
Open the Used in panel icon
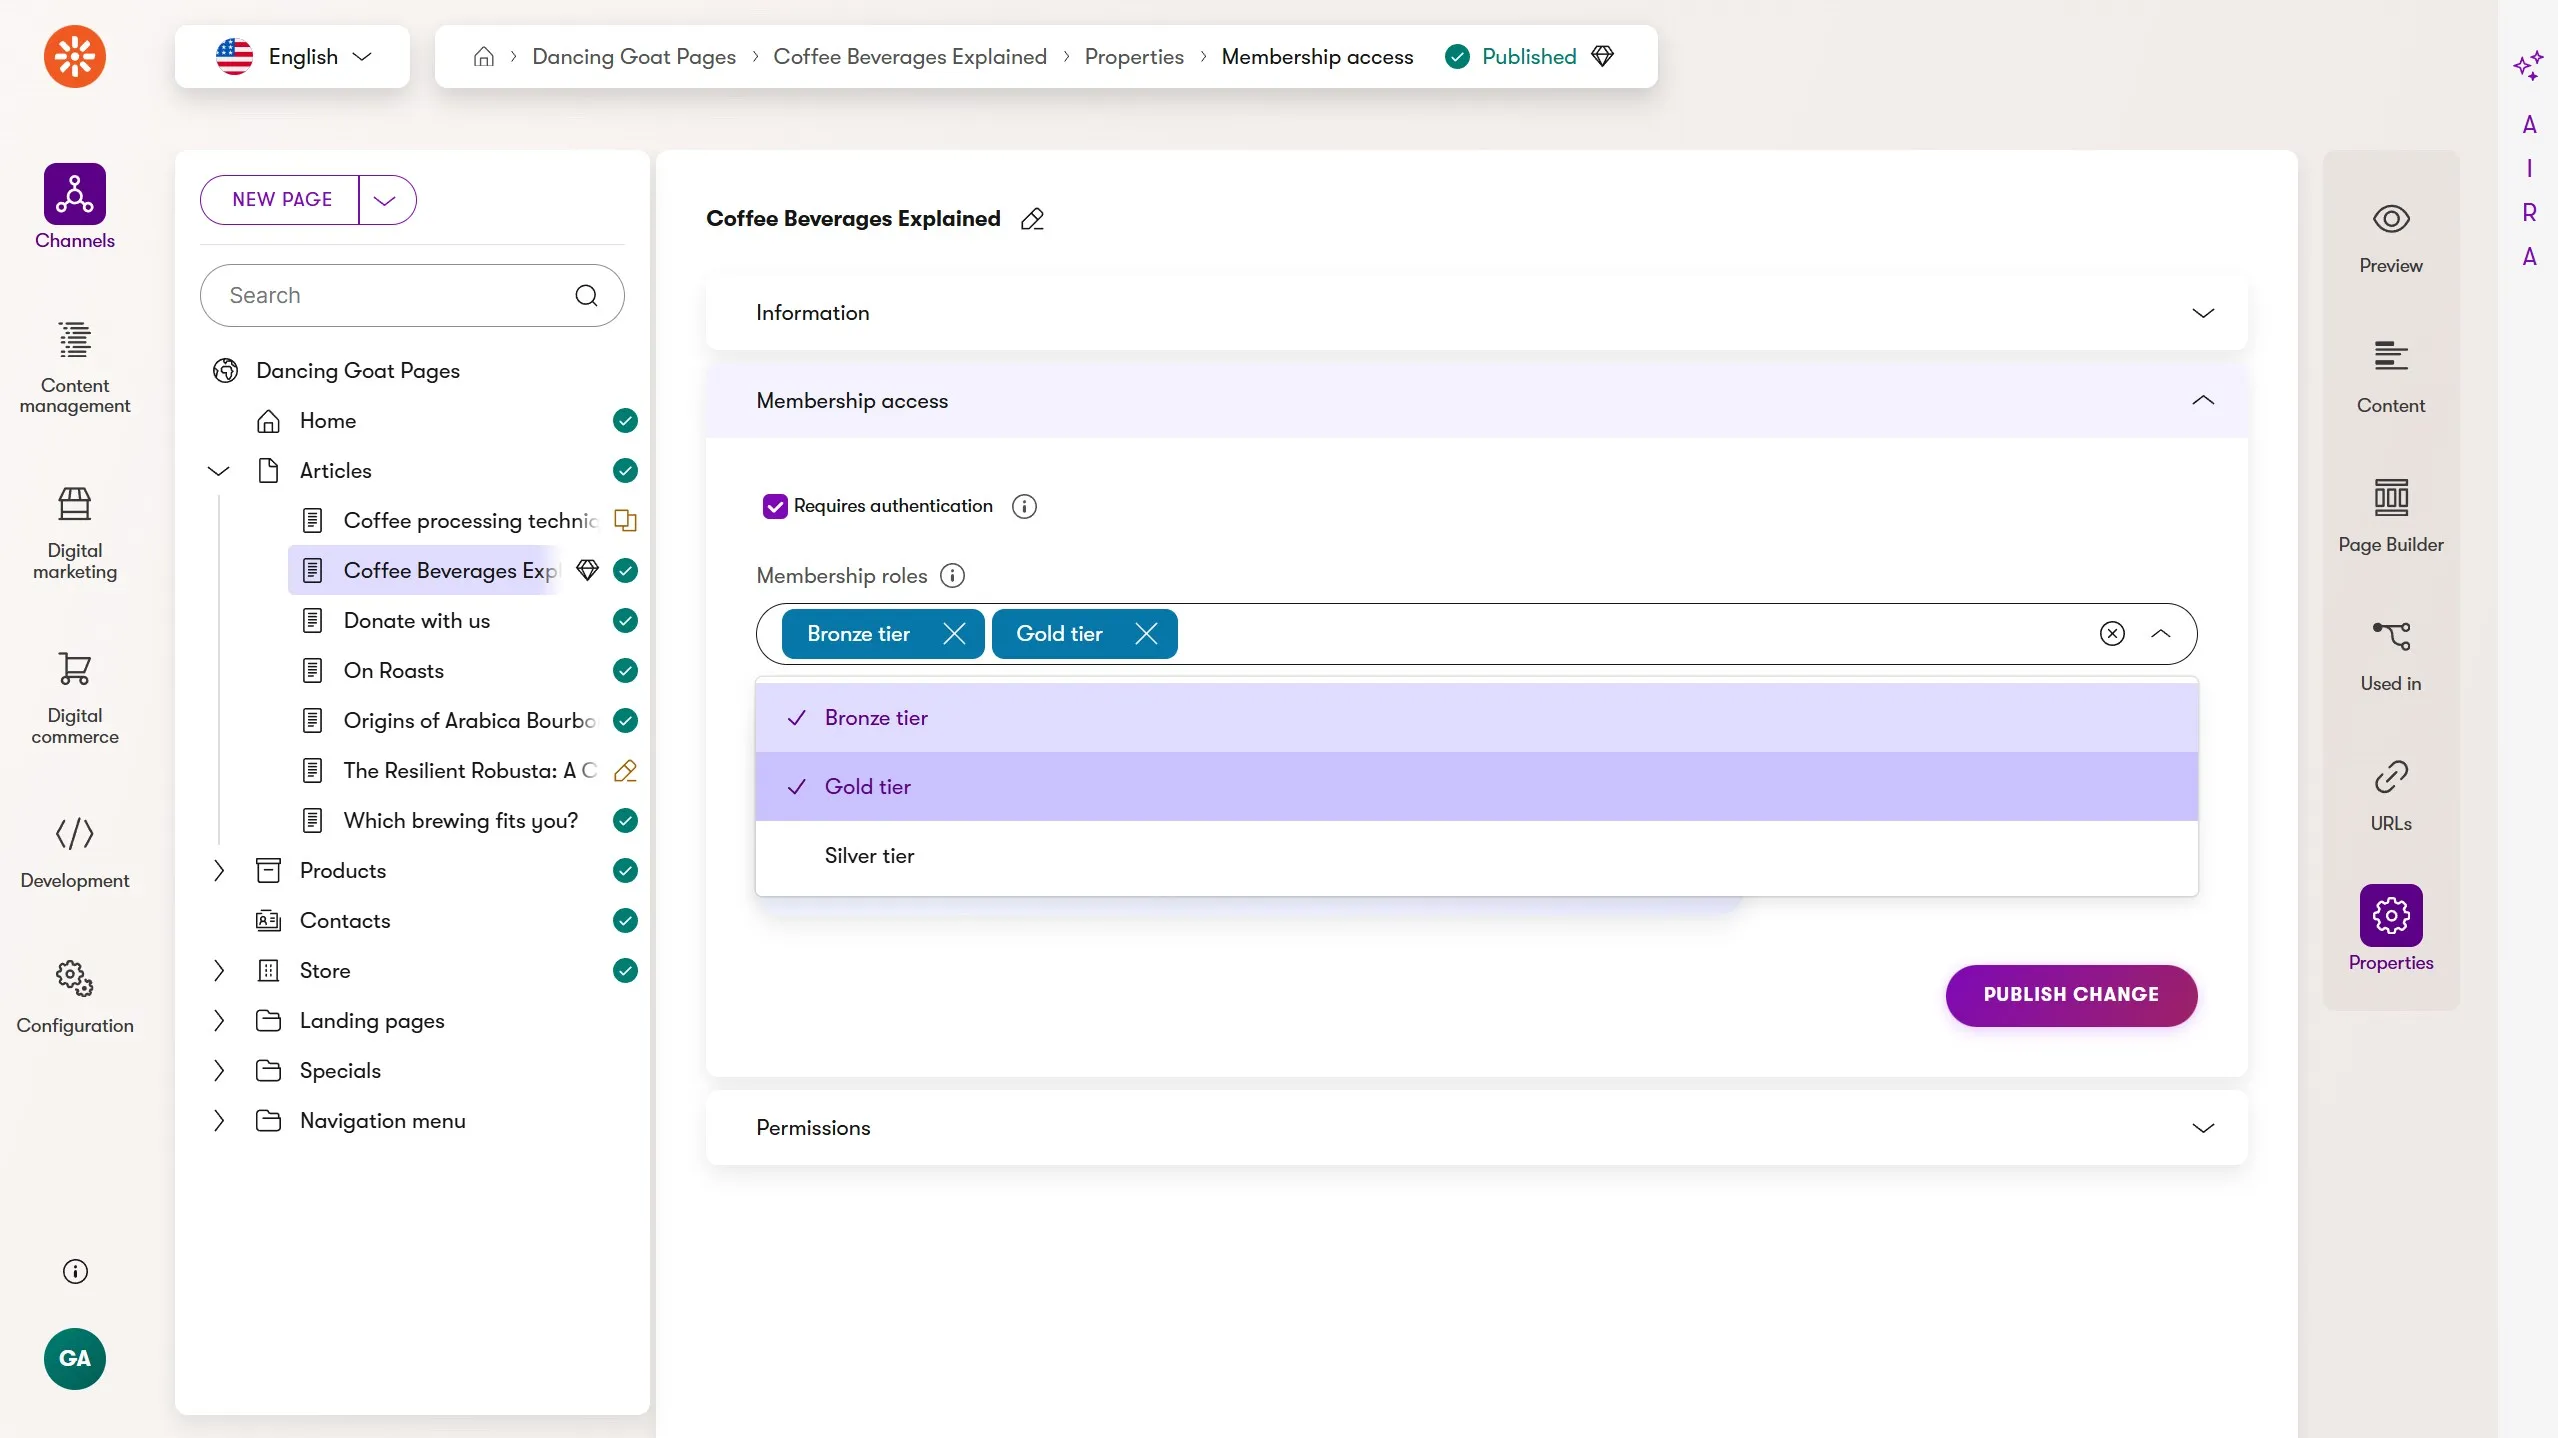pyautogui.click(x=2390, y=637)
